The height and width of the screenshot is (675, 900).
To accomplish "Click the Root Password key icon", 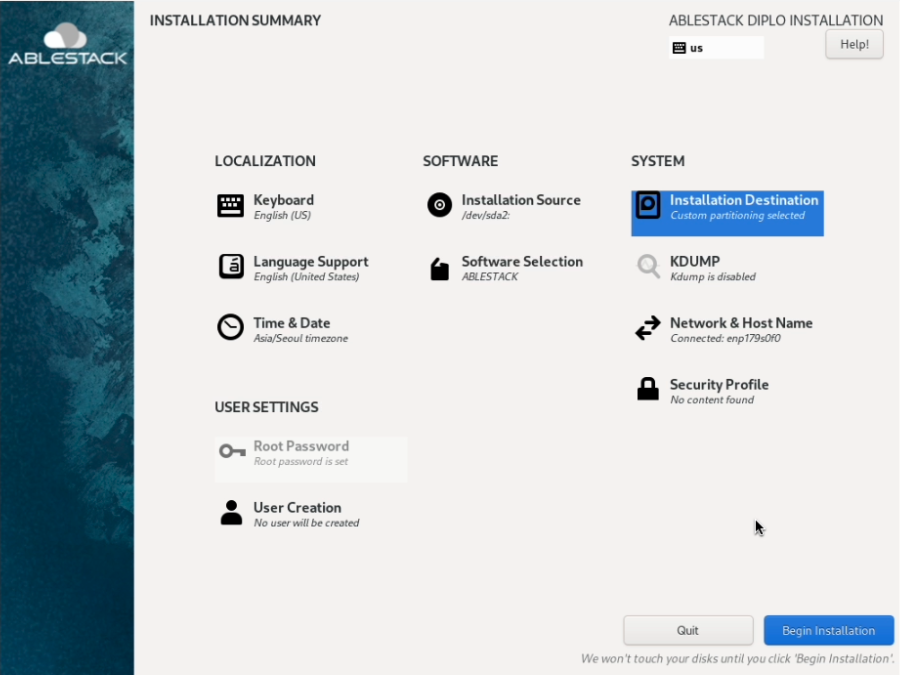I will (232, 452).
